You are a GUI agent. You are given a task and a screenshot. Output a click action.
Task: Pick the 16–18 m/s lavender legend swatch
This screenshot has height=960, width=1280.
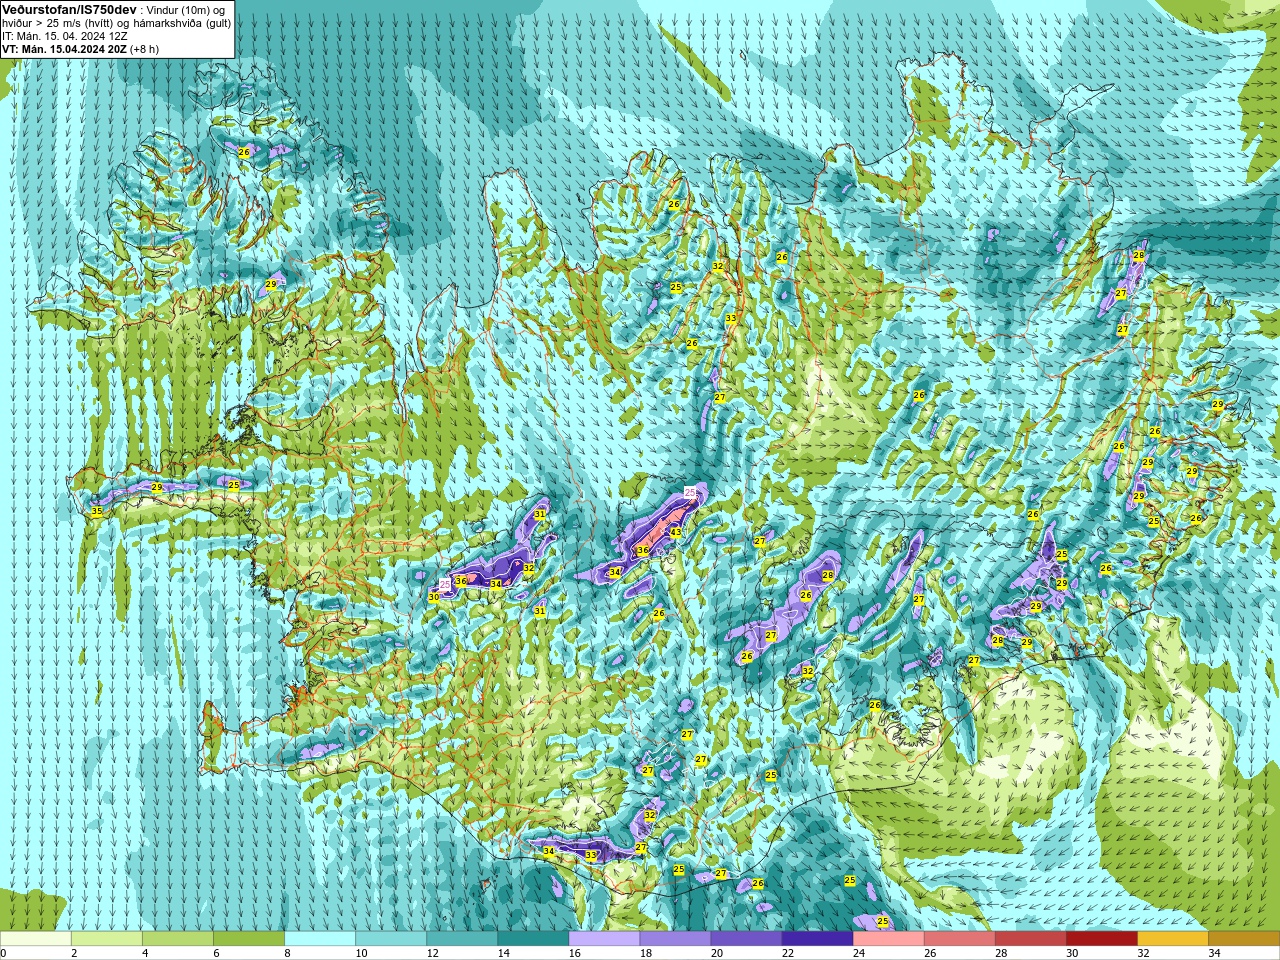[604, 938]
